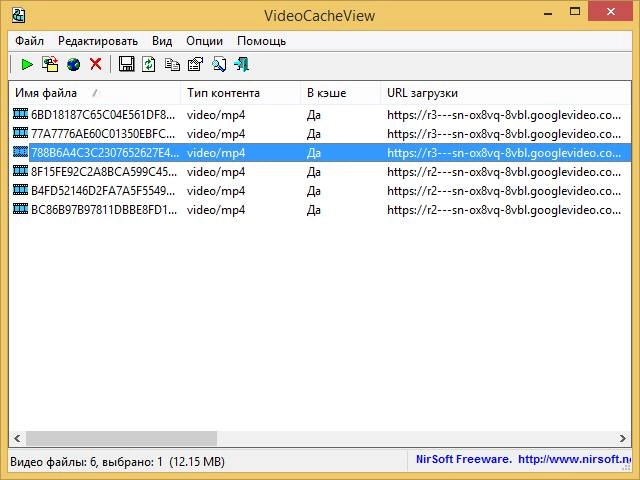Click video/mp4 cell in 8F15FE92 row
Screen dimensions: 640x480
[216, 172]
